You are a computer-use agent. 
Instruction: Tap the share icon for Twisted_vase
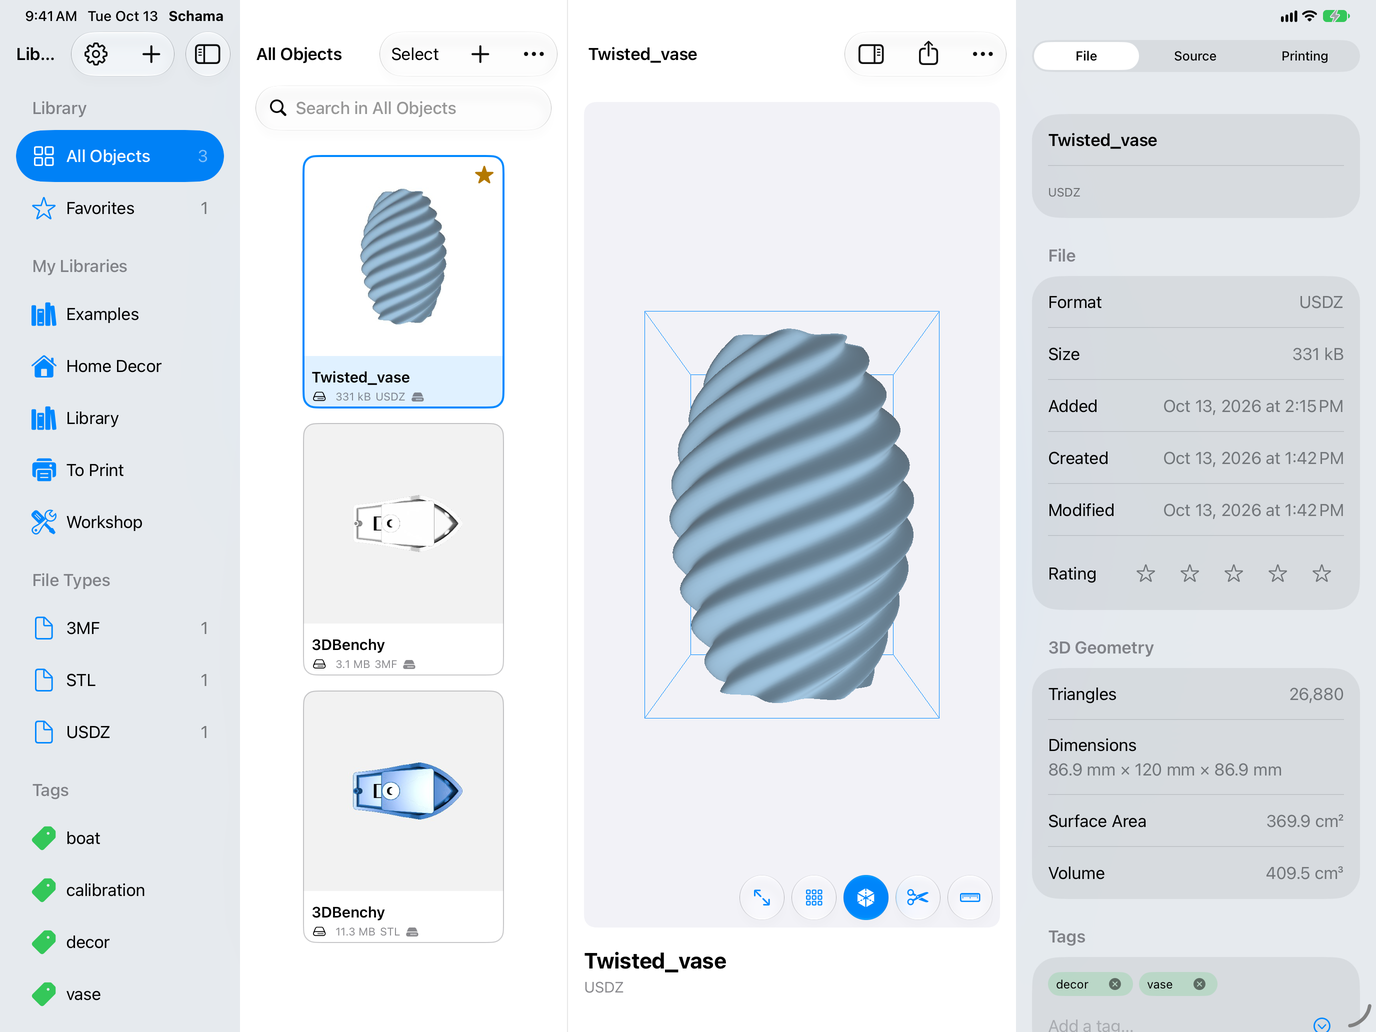coord(928,53)
